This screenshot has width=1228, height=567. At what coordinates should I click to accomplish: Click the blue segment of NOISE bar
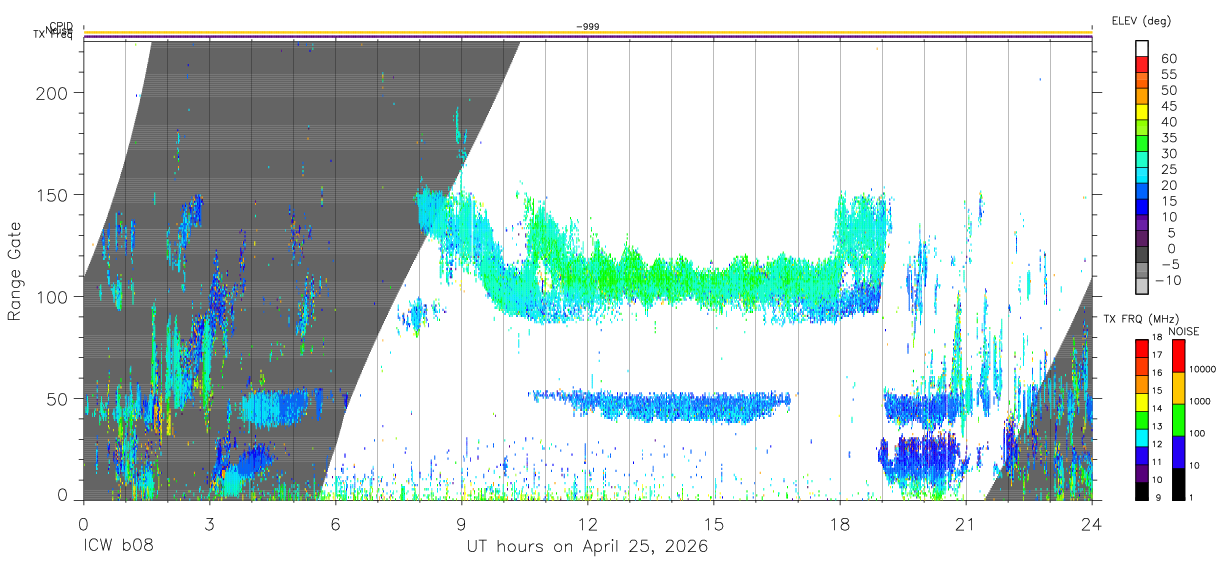[x=1178, y=451]
